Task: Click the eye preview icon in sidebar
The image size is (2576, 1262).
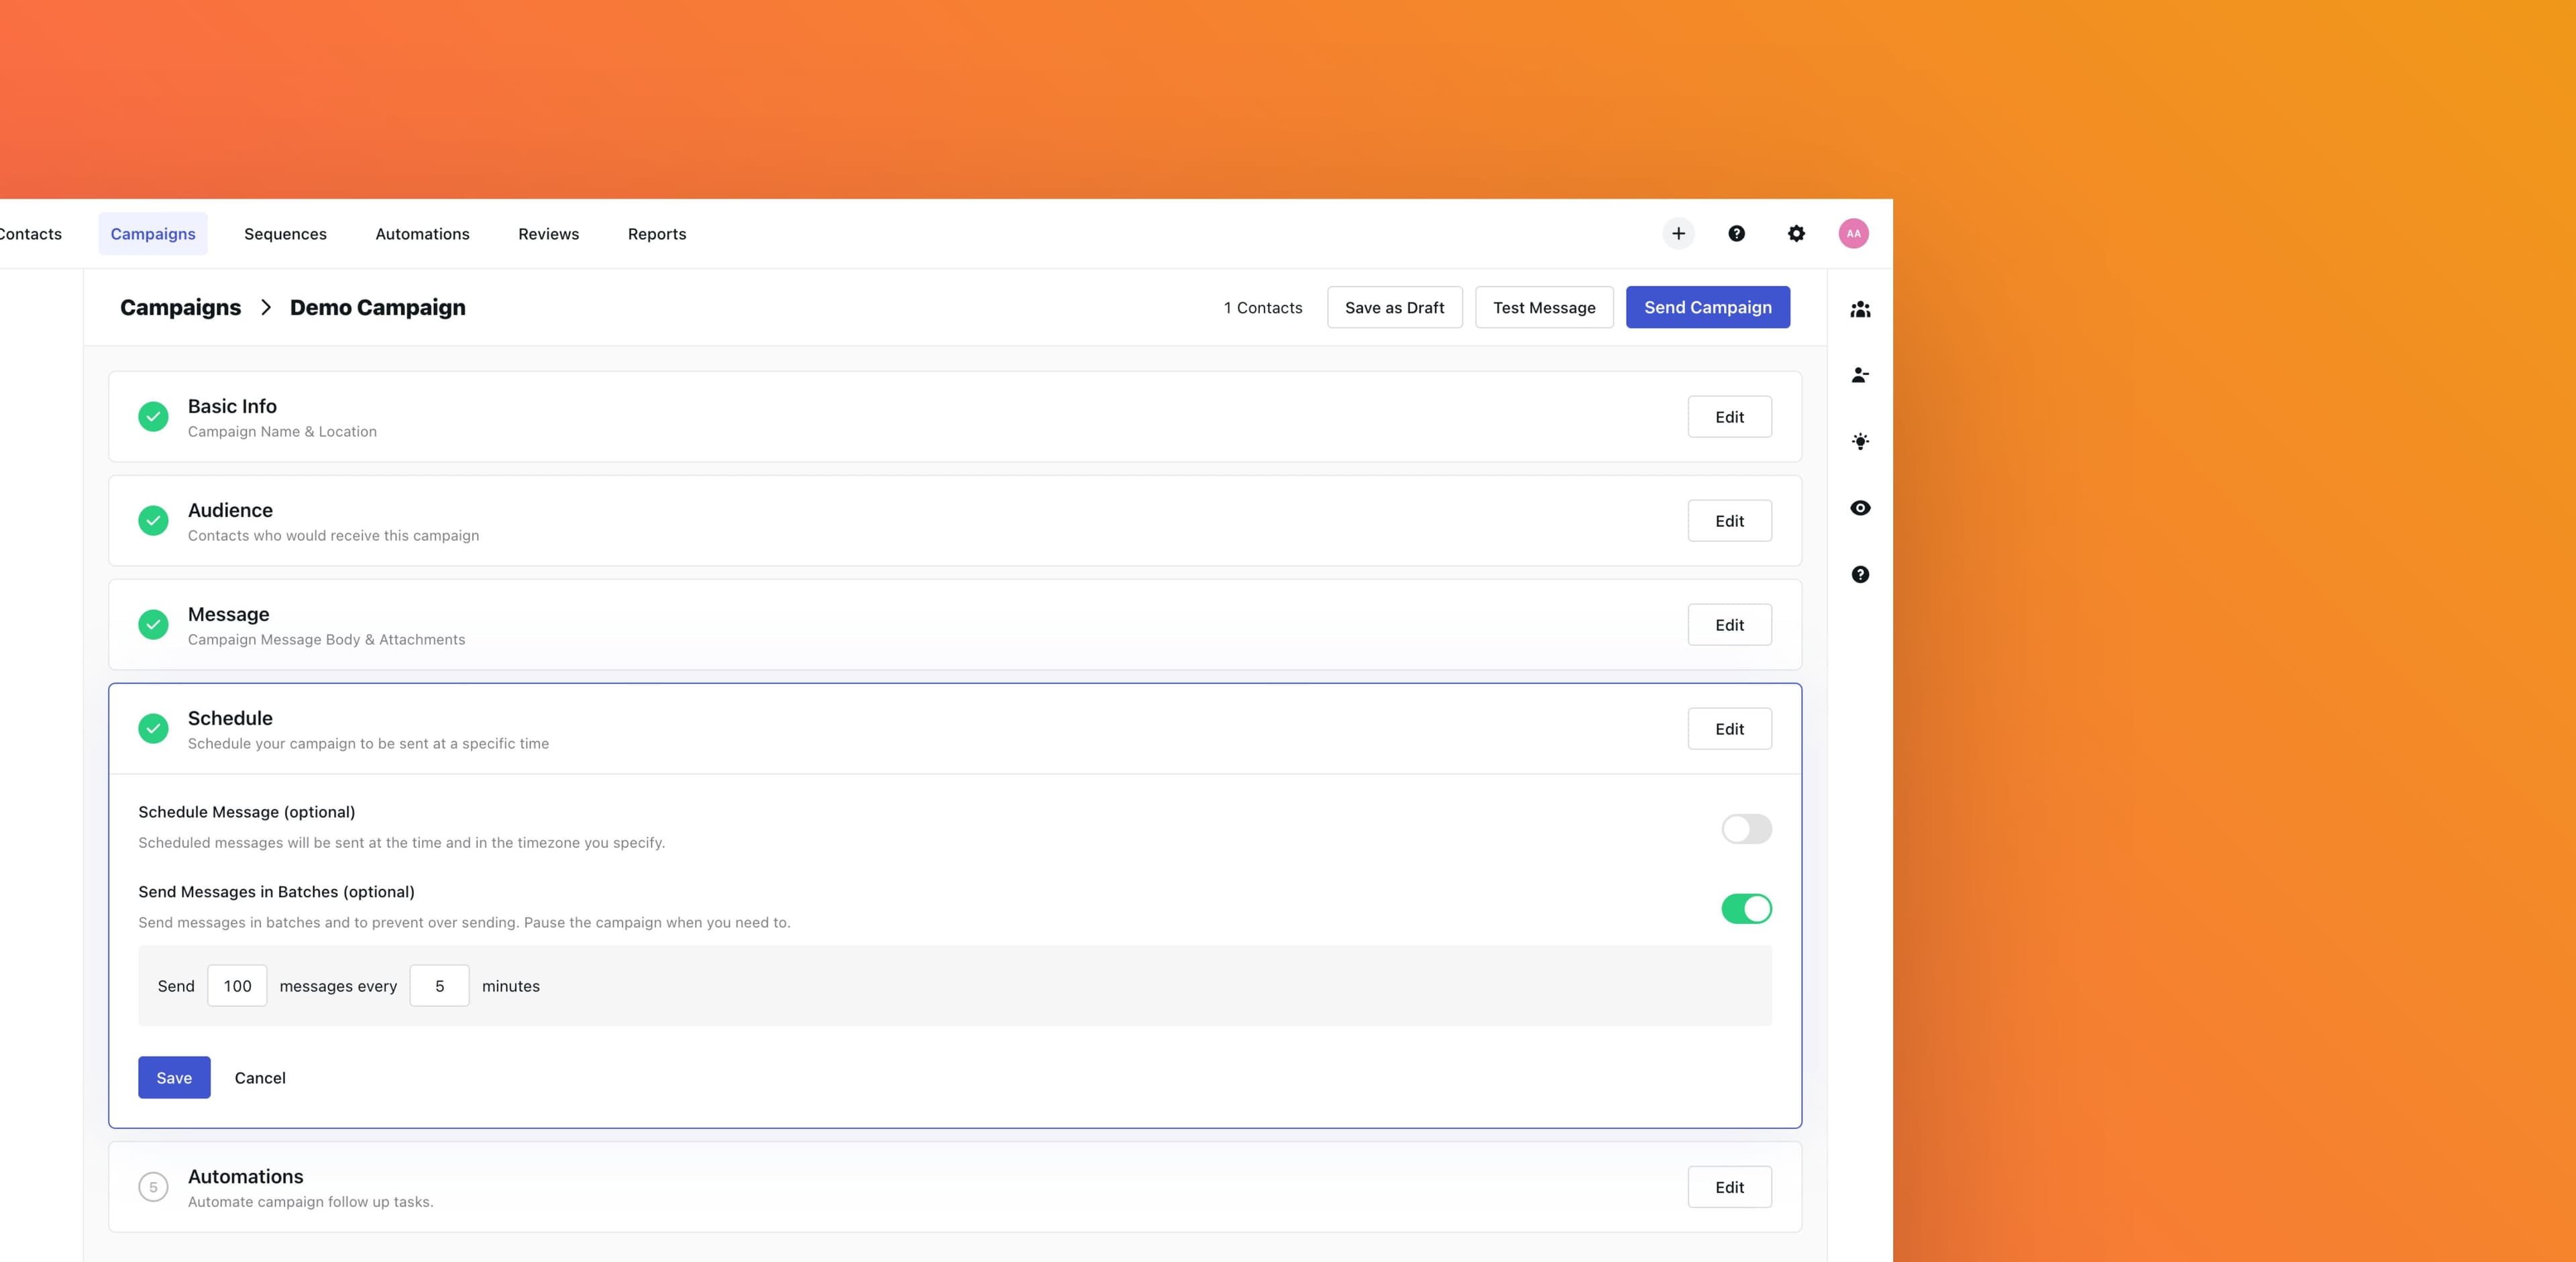Action: 1859,508
